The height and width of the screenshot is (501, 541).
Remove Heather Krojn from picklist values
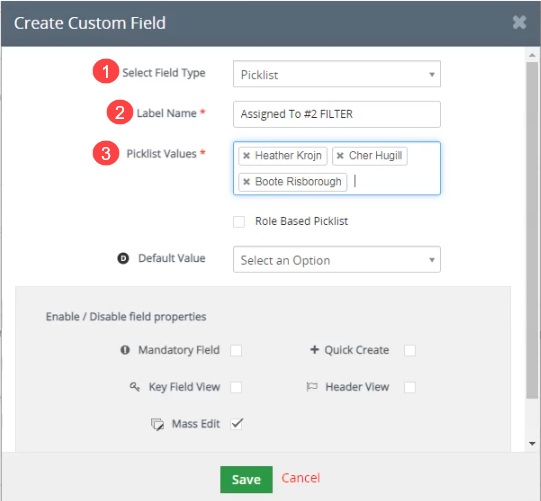(x=246, y=156)
